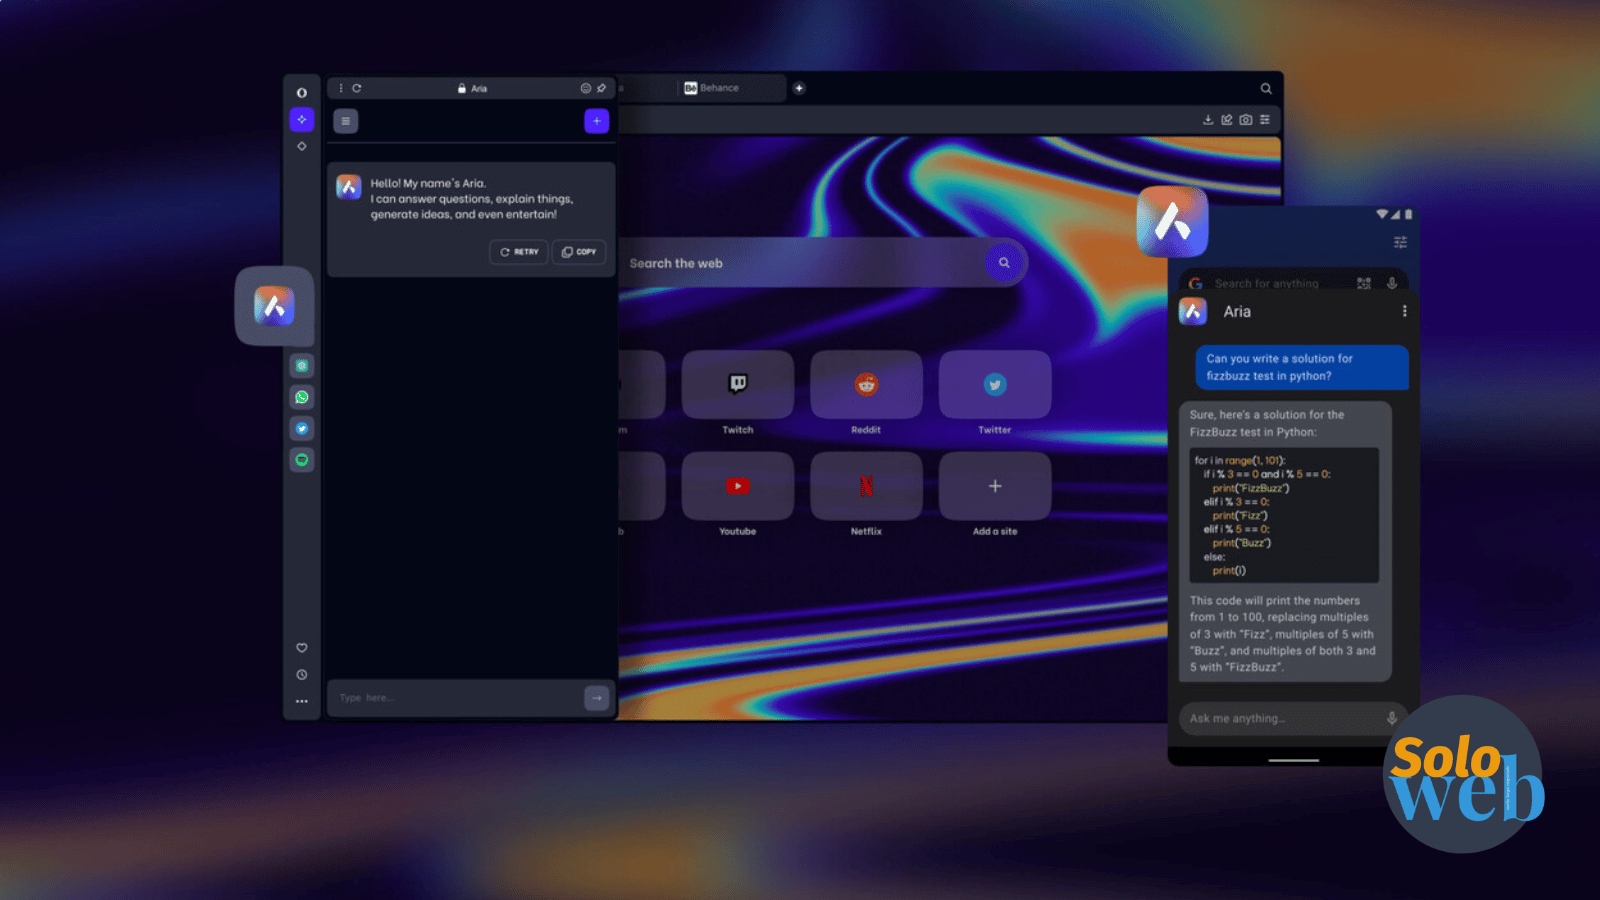Open Spotify from the sidebar

[301, 459]
